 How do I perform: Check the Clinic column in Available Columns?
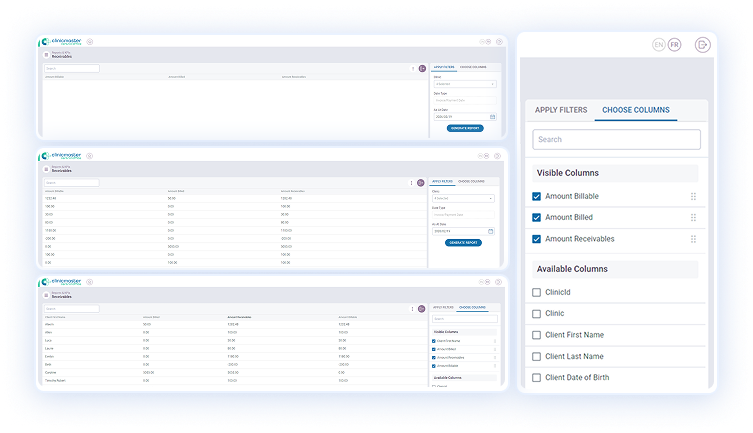pos(537,313)
